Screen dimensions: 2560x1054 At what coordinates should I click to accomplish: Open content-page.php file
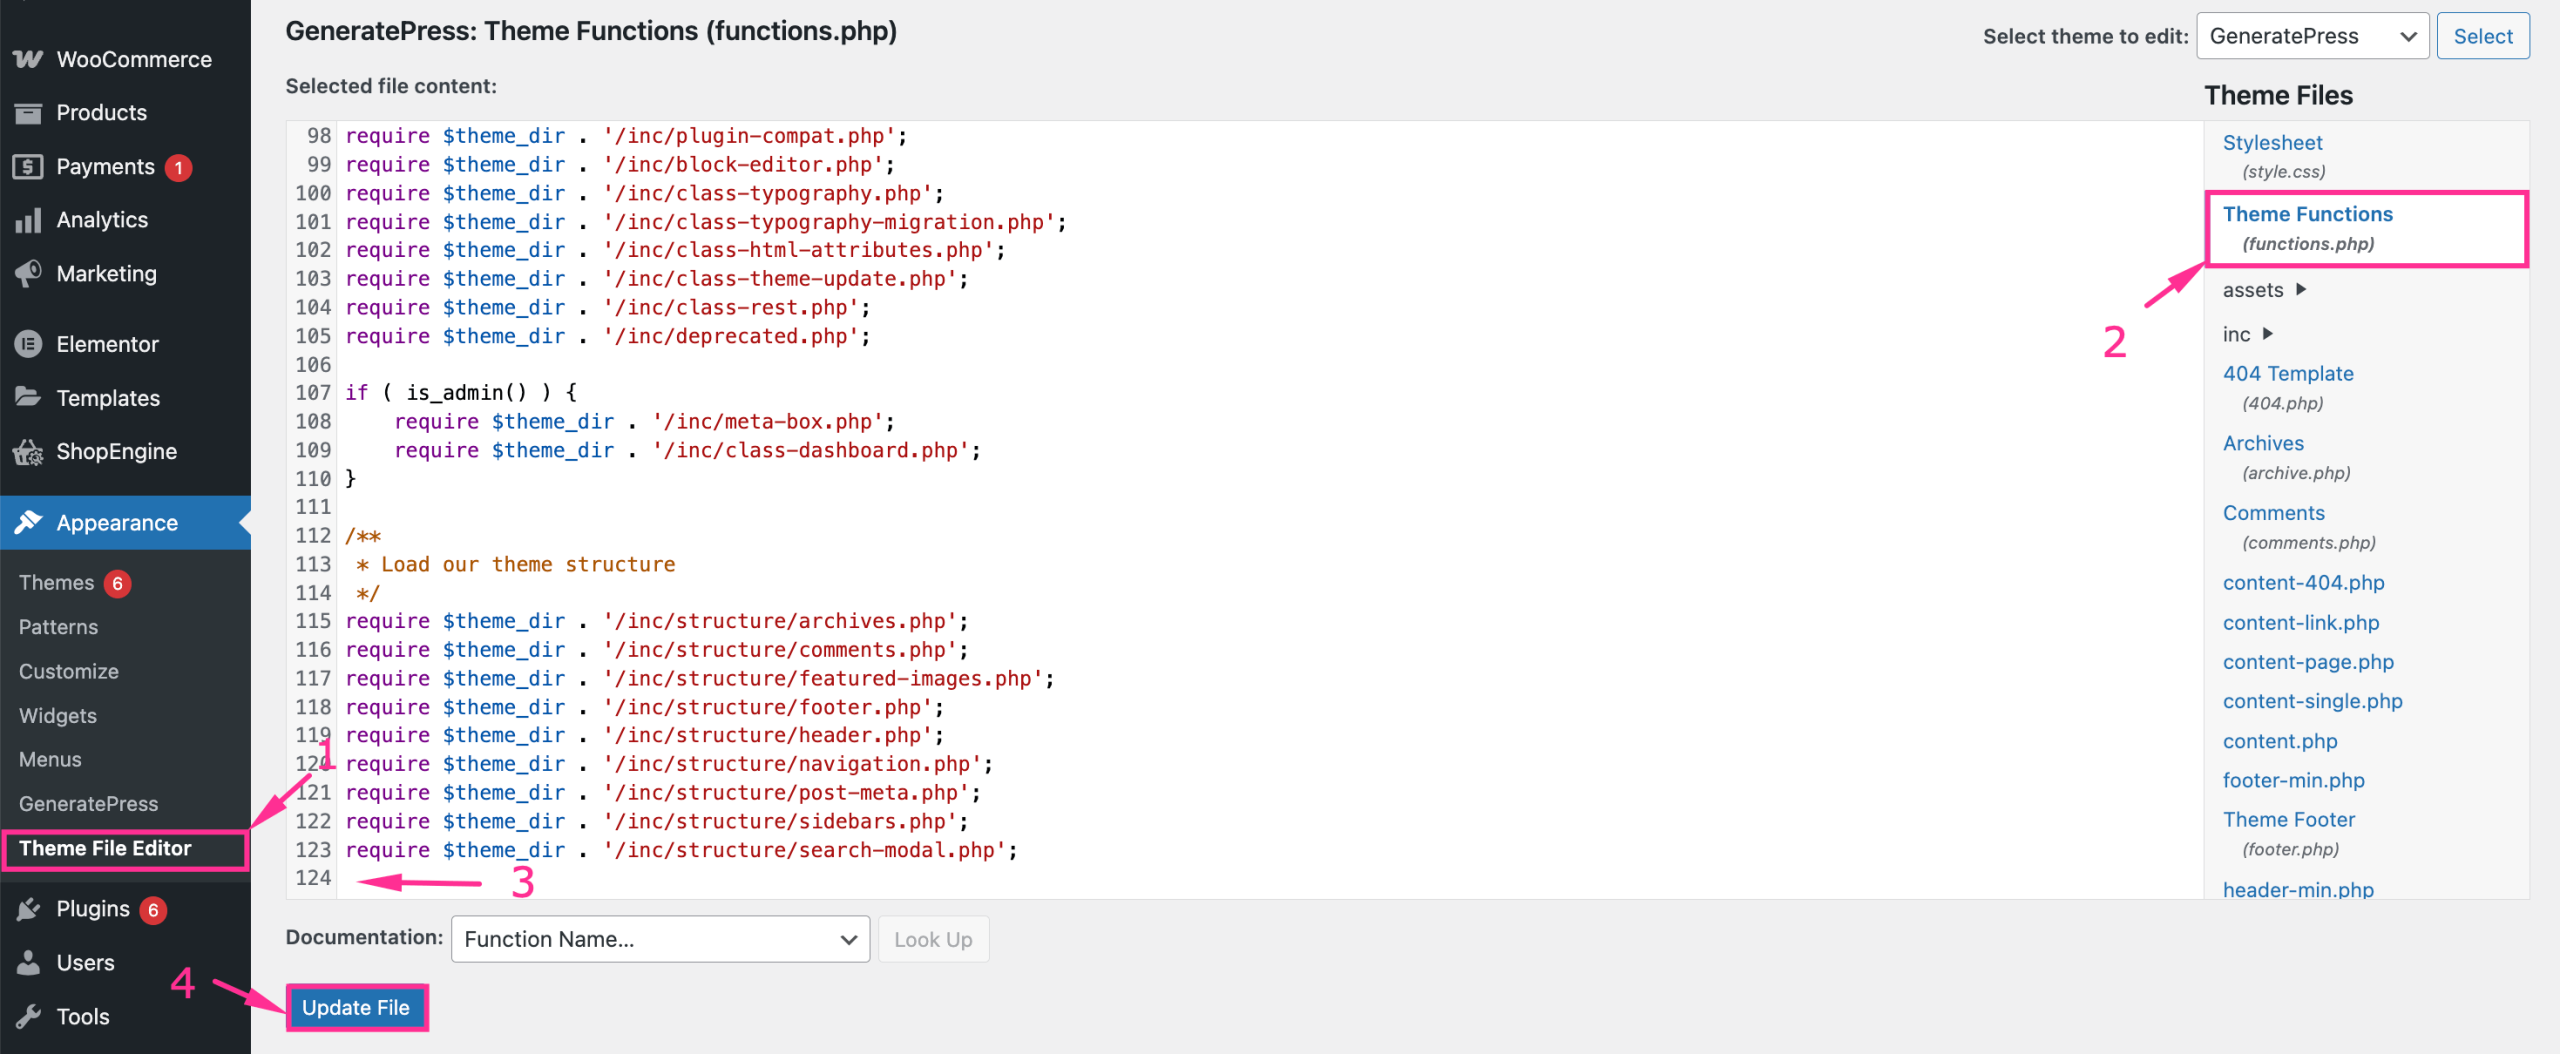point(2308,662)
